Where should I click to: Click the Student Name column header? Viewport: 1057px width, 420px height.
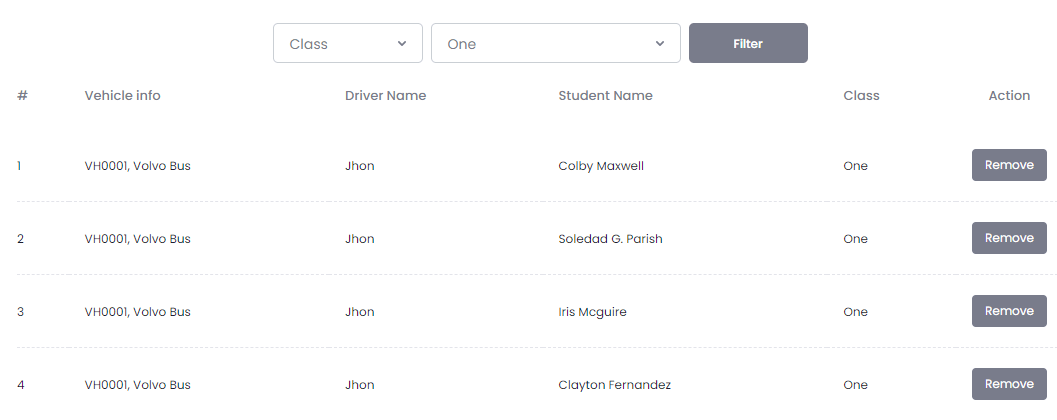coord(605,96)
